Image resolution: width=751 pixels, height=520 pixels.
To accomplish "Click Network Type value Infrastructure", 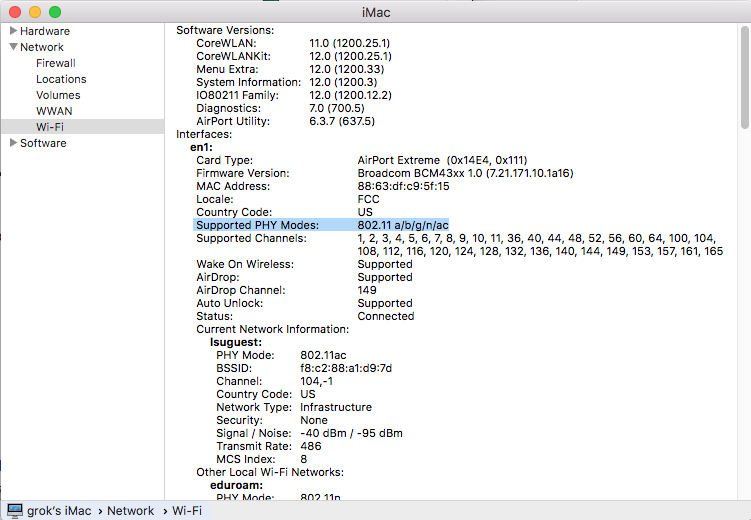I will coord(336,407).
